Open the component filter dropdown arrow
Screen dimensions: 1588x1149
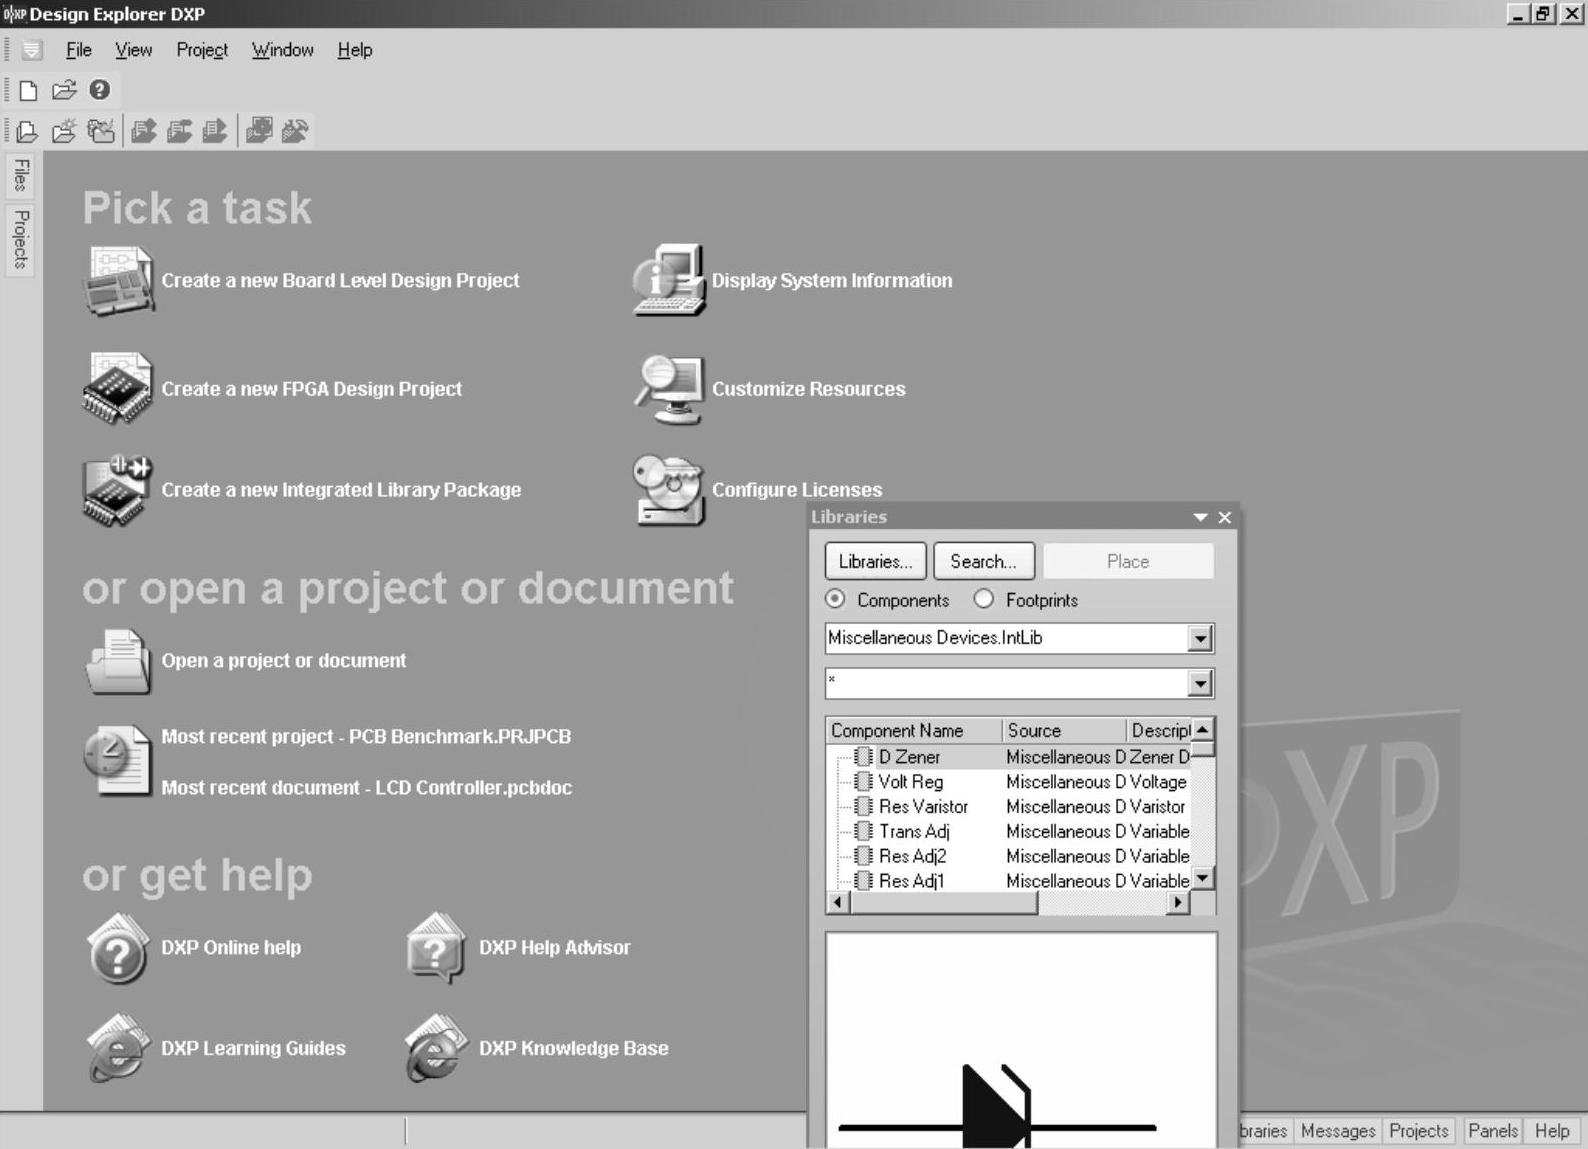coord(1200,684)
